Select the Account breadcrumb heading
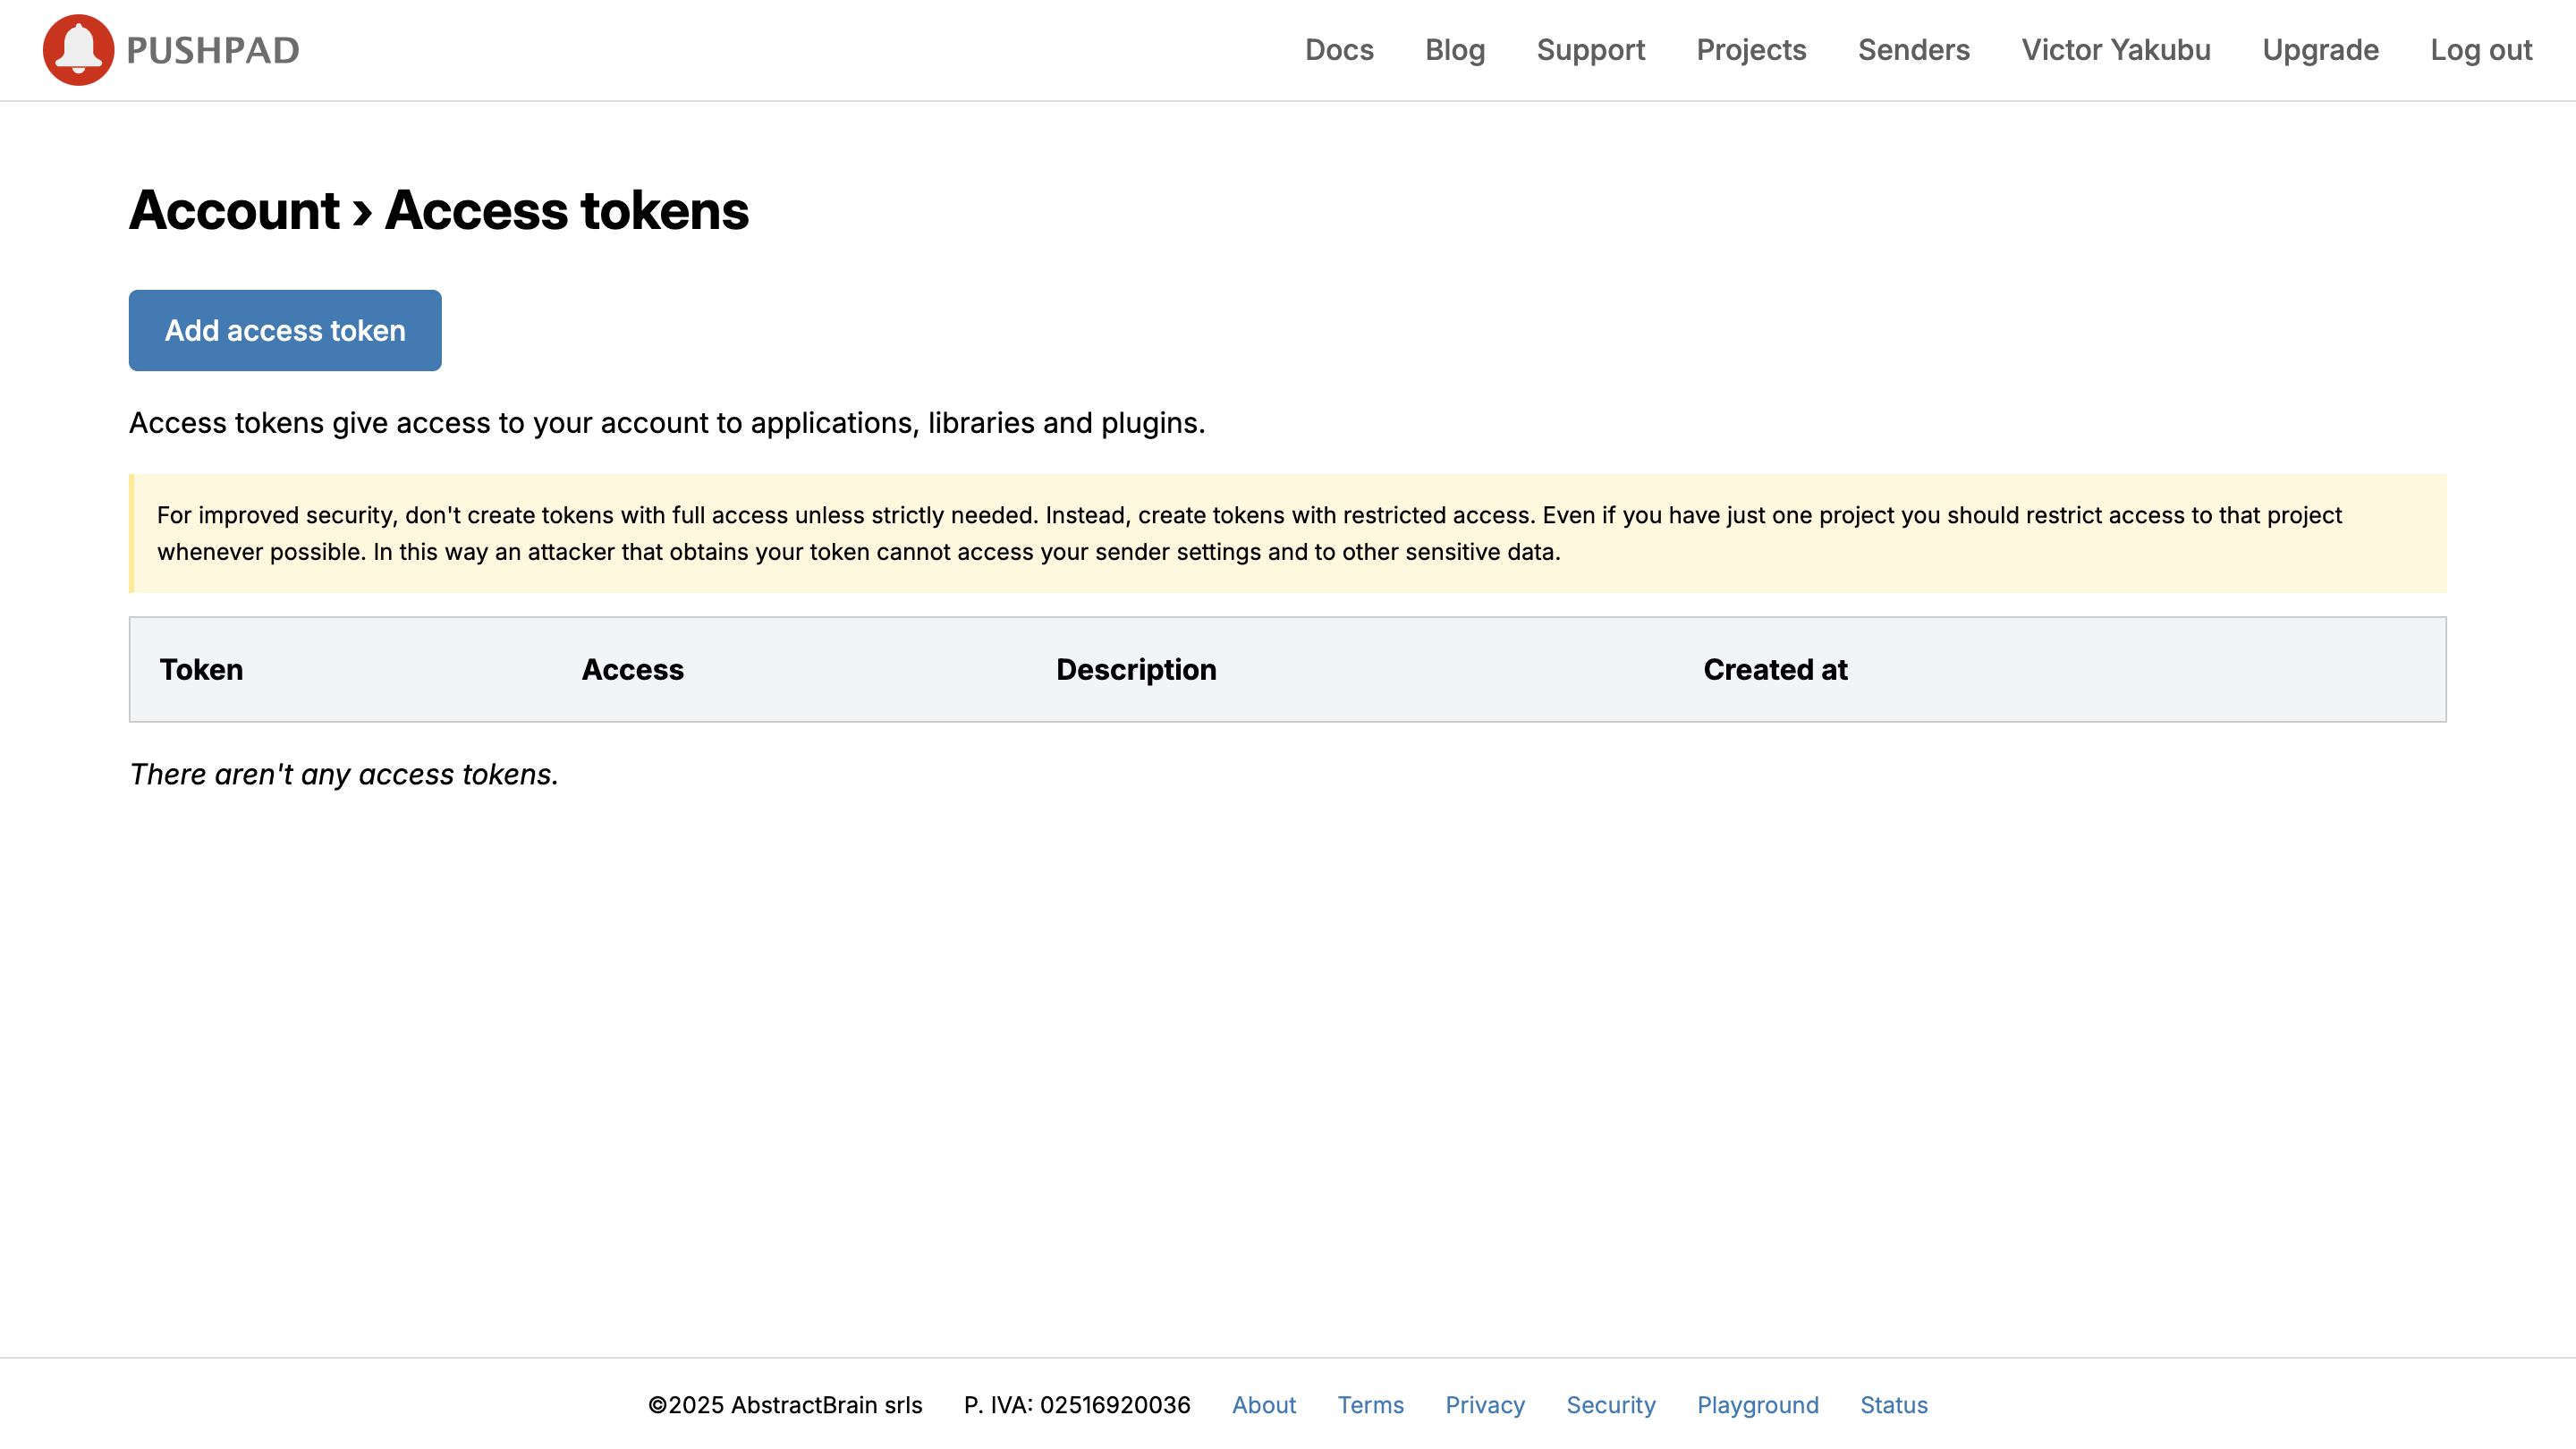Image resolution: width=2576 pixels, height=1449 pixels. point(234,209)
